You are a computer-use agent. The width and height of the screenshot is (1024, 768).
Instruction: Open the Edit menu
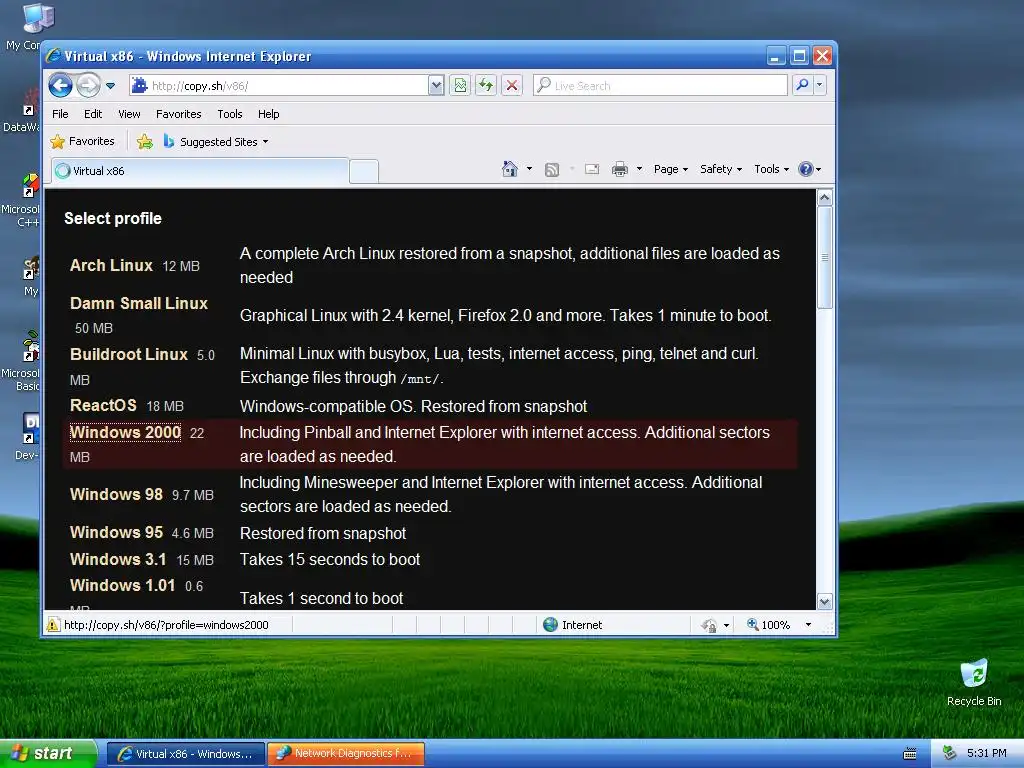click(x=93, y=114)
